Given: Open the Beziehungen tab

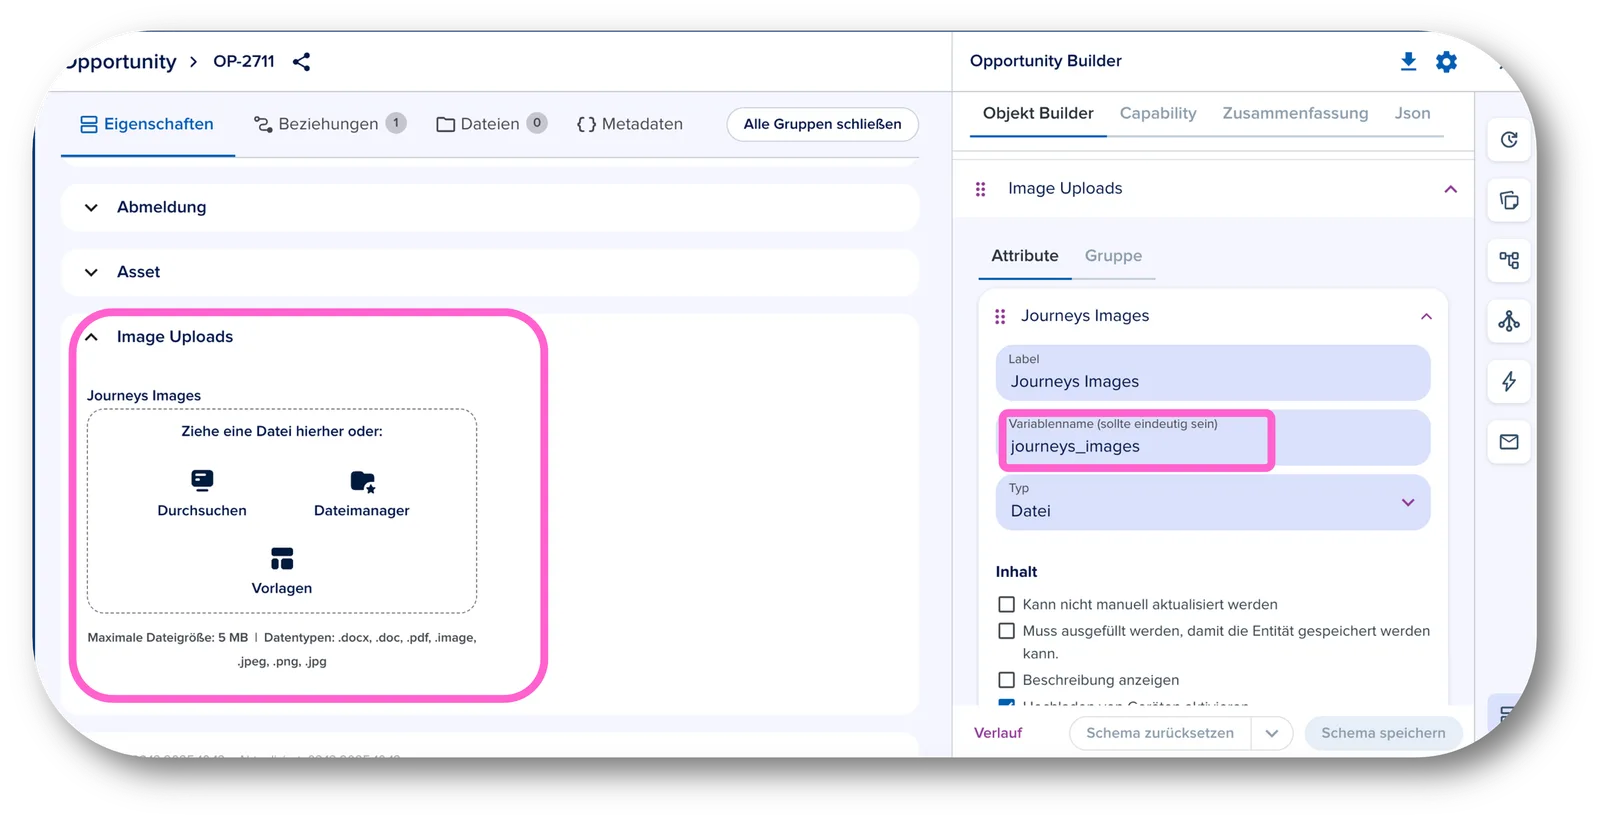Looking at the screenshot, I should [x=329, y=124].
